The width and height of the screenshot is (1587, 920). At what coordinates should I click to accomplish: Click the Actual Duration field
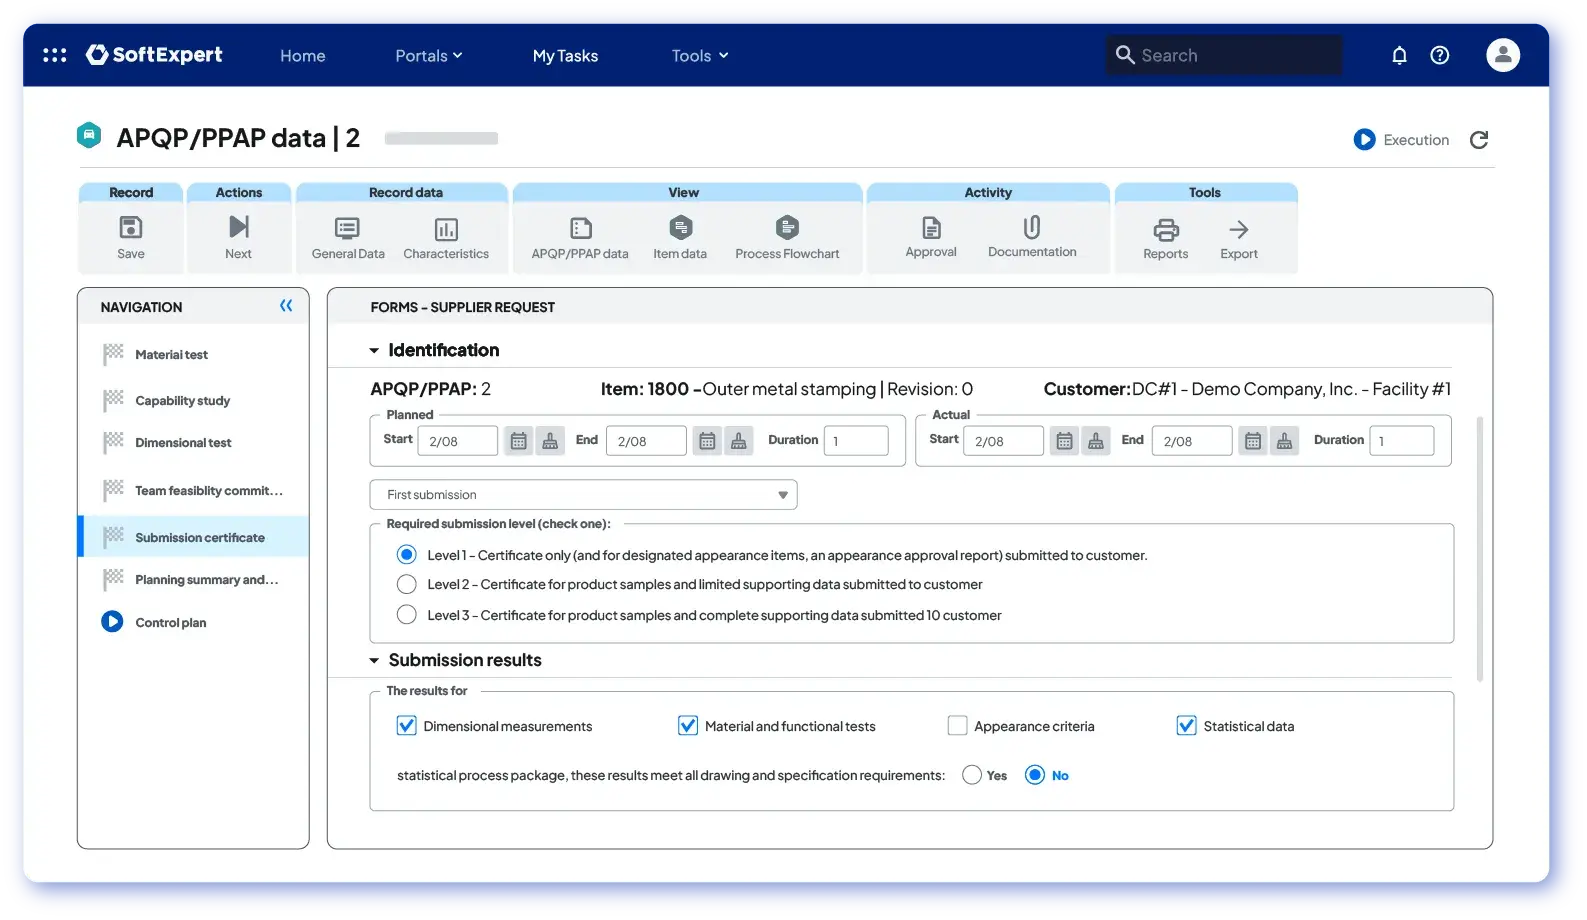(1402, 441)
